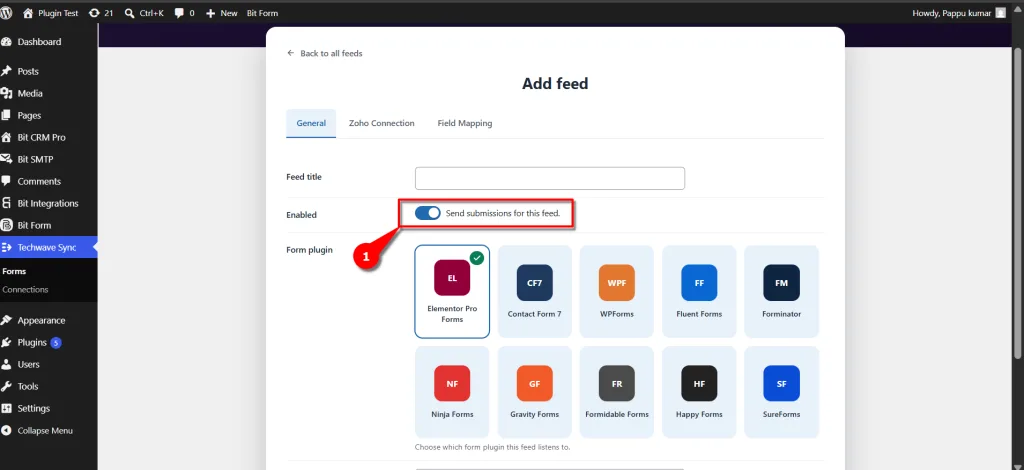Open the Howdy, Pappu kumar account menu

click(959, 12)
